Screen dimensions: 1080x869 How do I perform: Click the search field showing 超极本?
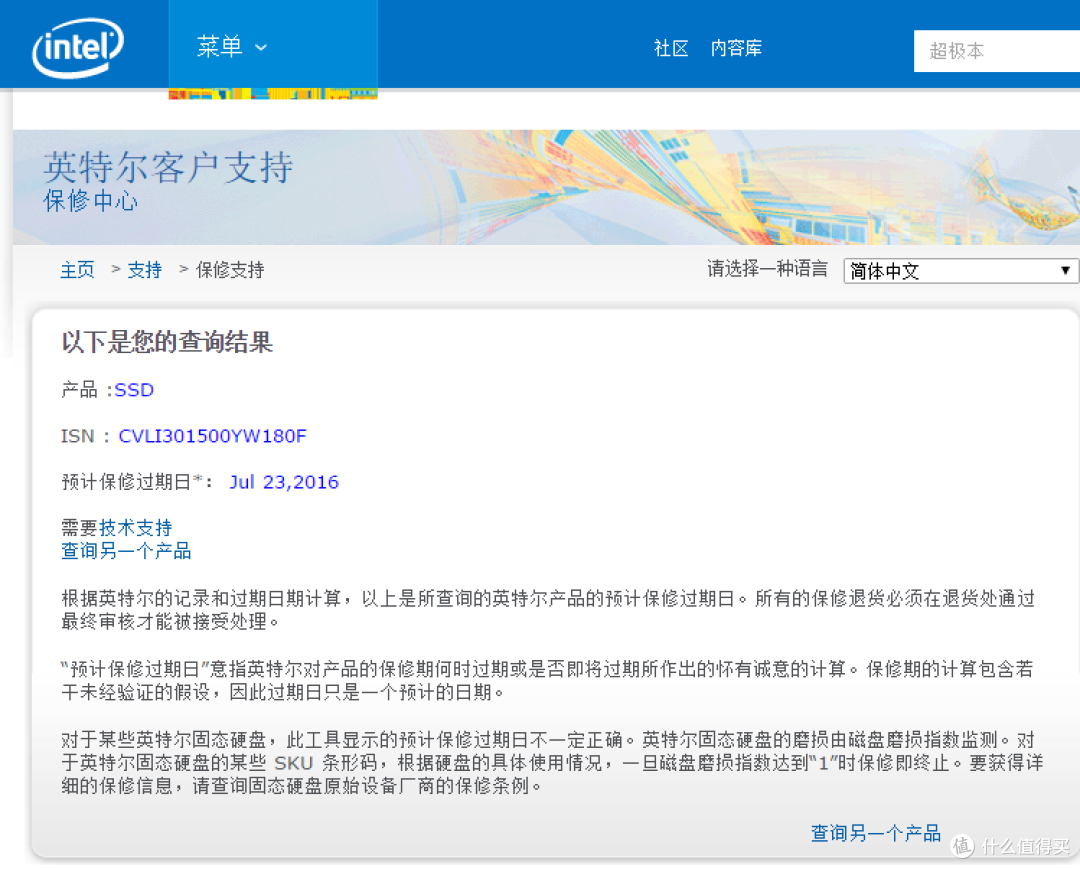coord(996,51)
